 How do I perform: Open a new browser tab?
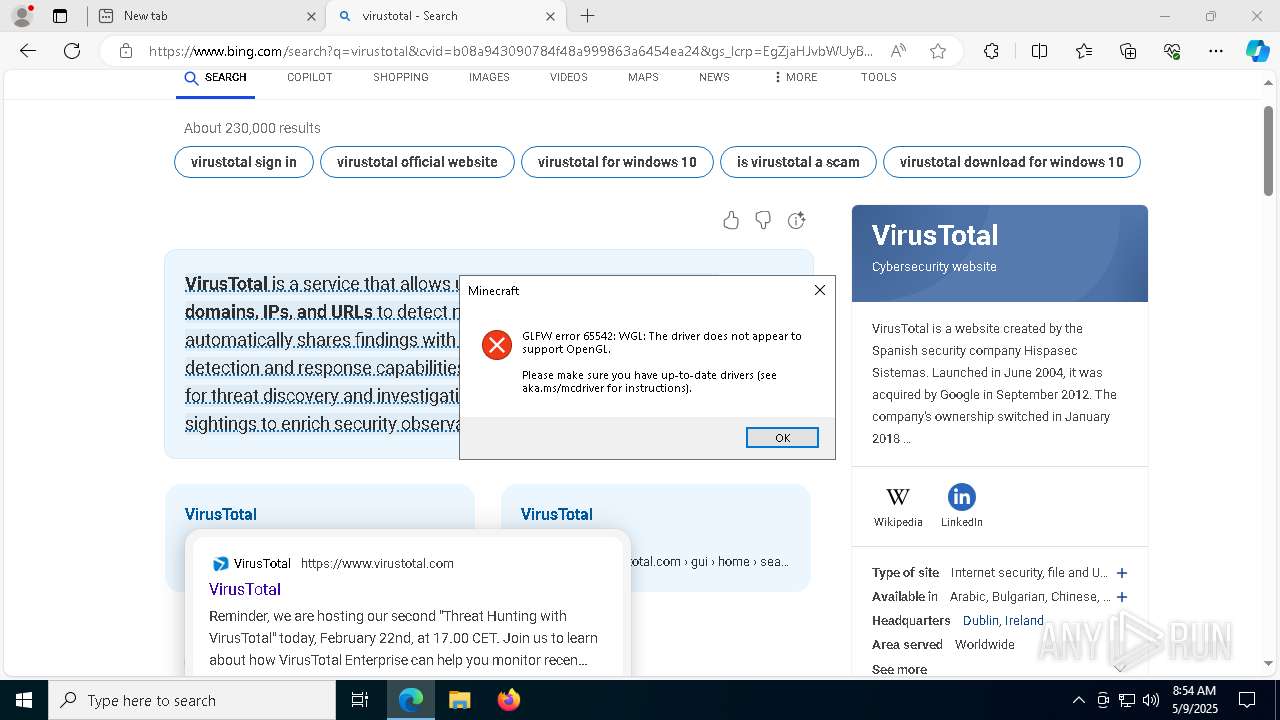pos(588,16)
